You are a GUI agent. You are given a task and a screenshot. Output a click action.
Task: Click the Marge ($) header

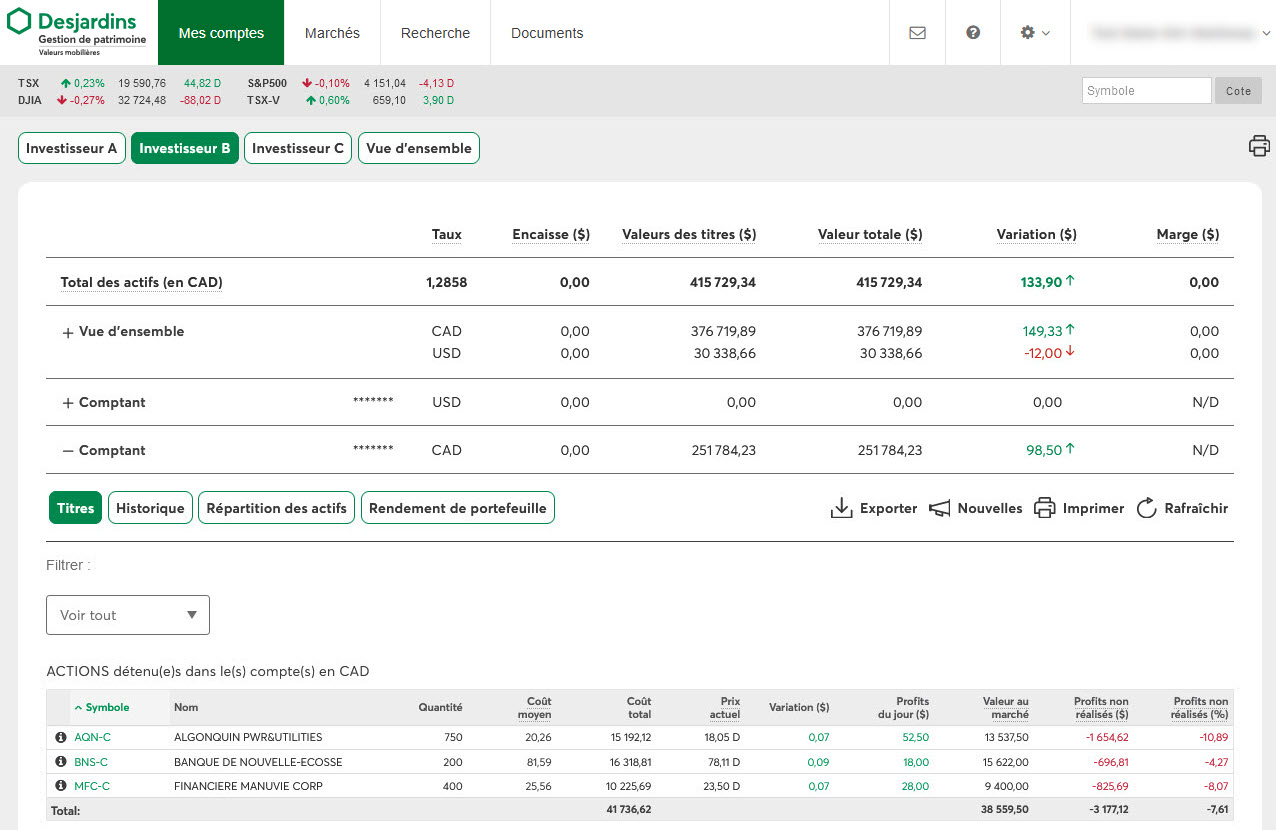[1188, 234]
